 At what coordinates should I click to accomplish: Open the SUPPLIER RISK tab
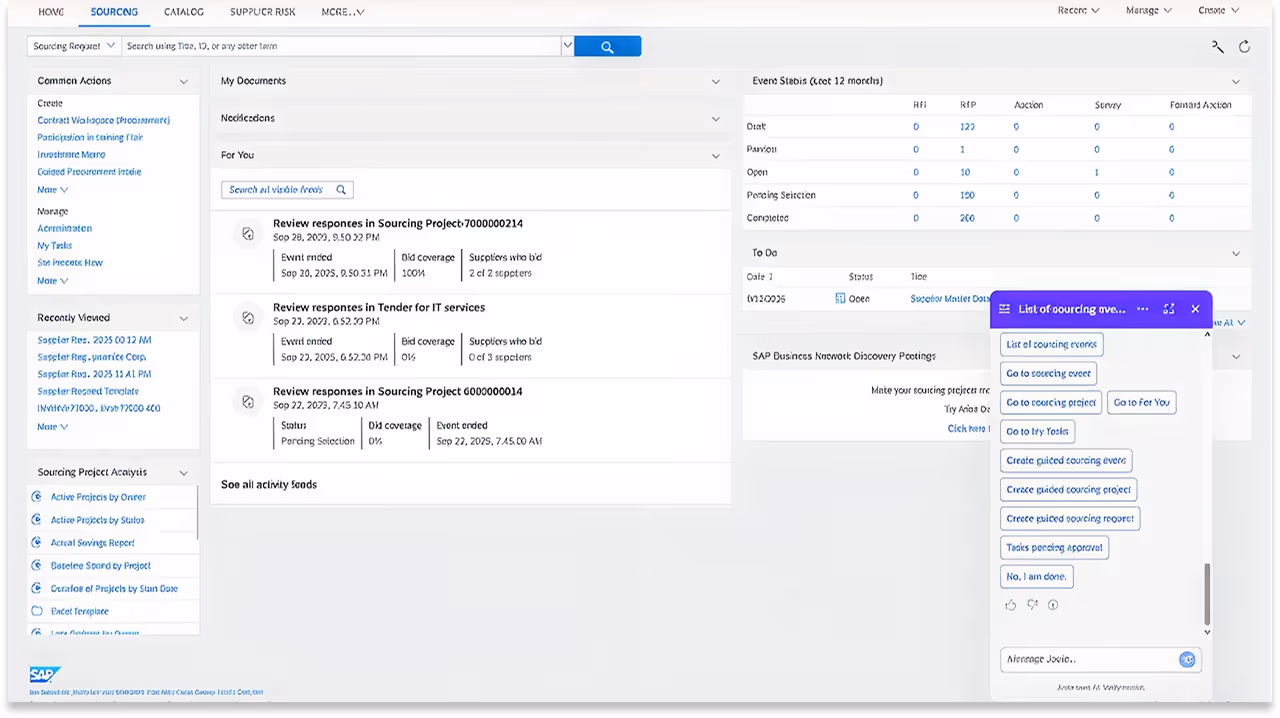[262, 12]
